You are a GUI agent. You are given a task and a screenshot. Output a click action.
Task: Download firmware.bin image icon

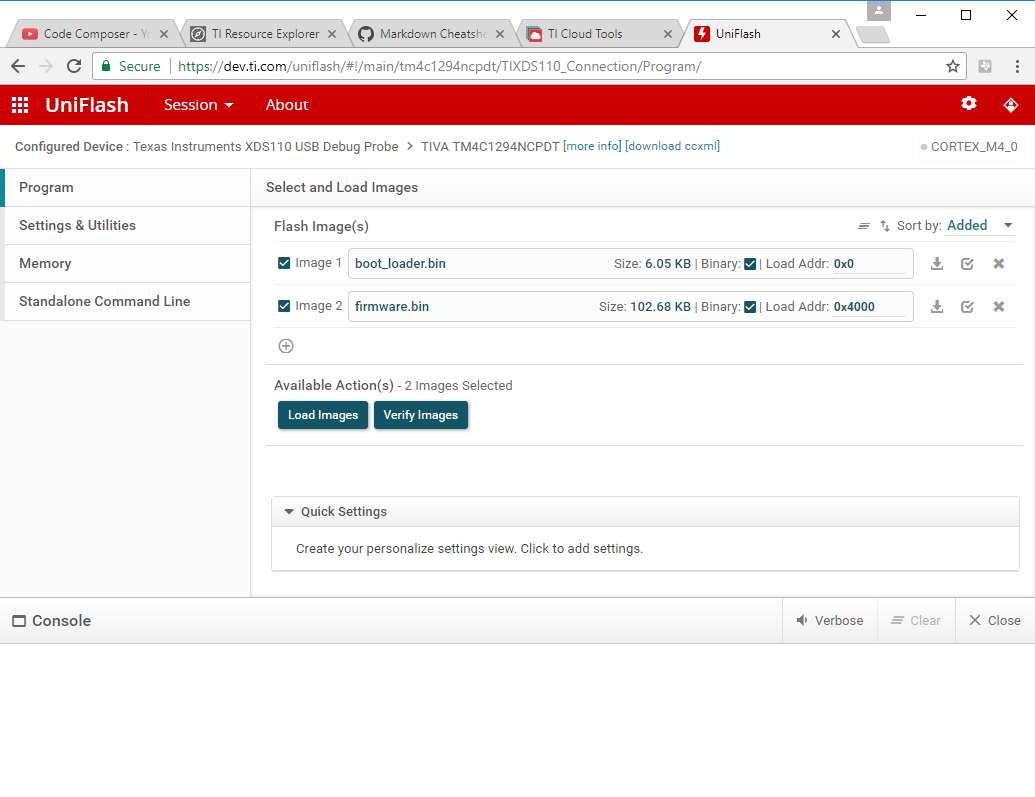point(936,306)
